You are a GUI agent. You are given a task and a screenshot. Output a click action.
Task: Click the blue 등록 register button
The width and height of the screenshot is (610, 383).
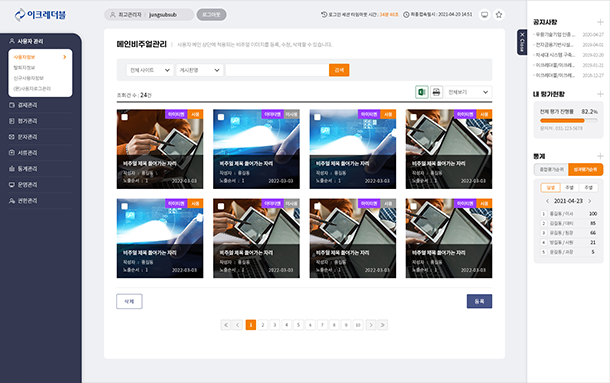479,301
